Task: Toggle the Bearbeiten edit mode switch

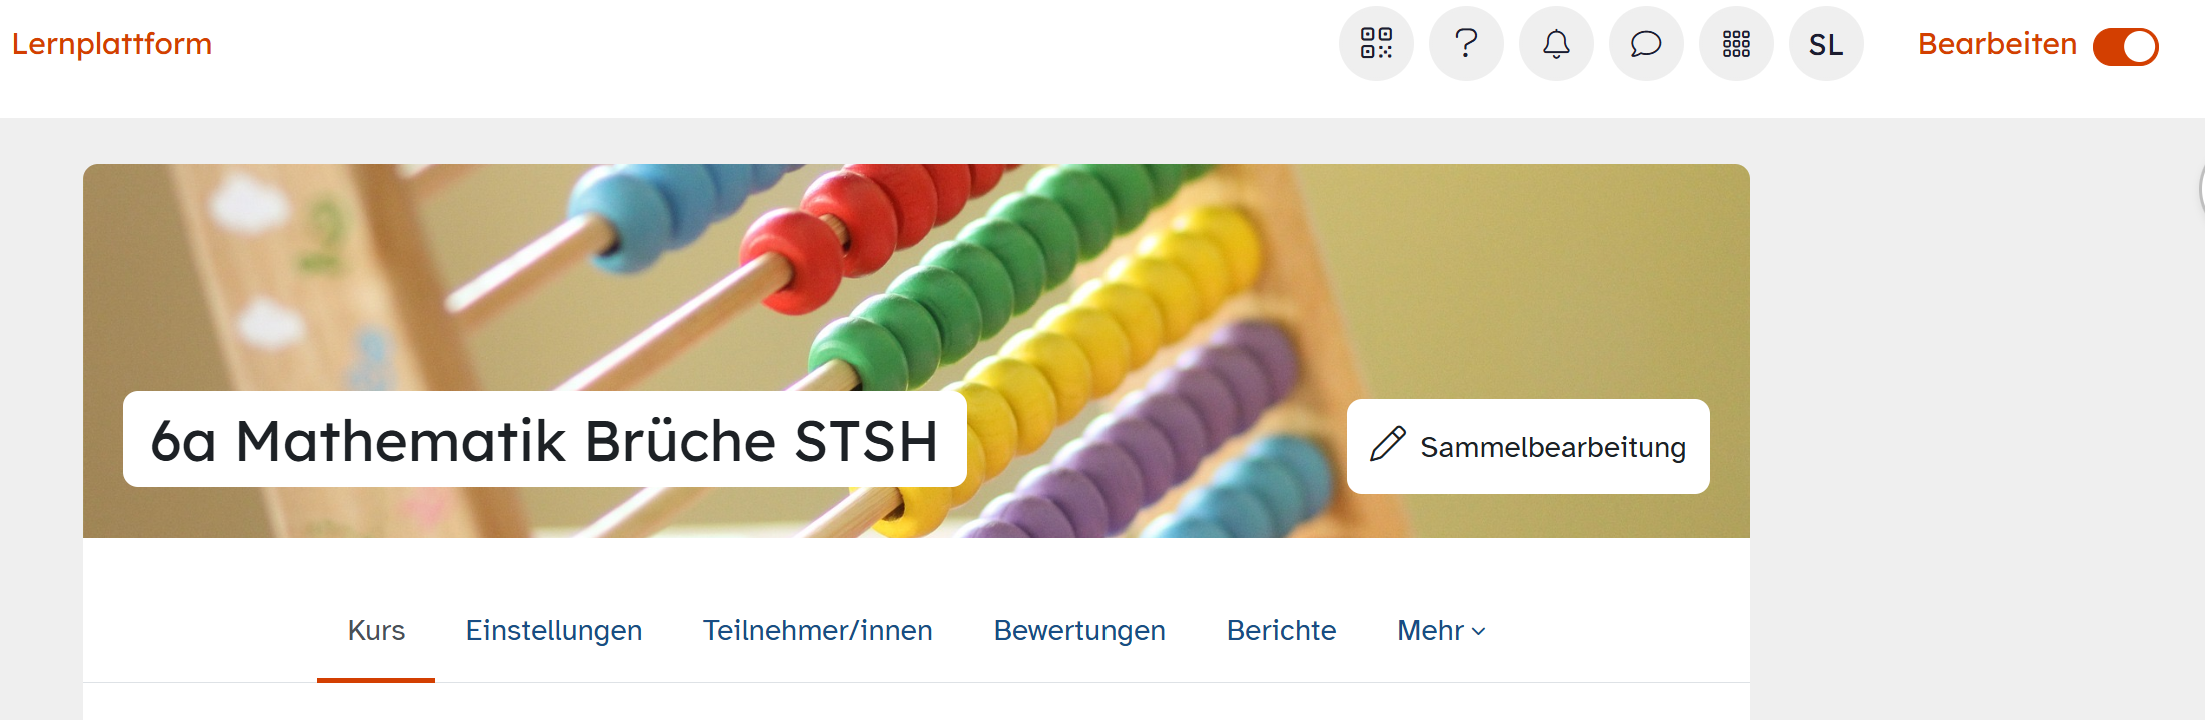Action: (x=2126, y=46)
